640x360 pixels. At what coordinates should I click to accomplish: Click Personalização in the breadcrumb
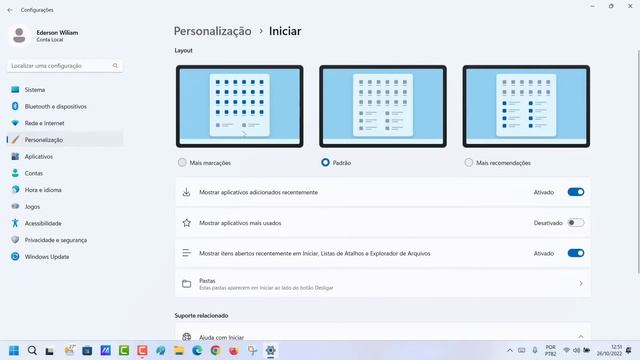point(213,31)
